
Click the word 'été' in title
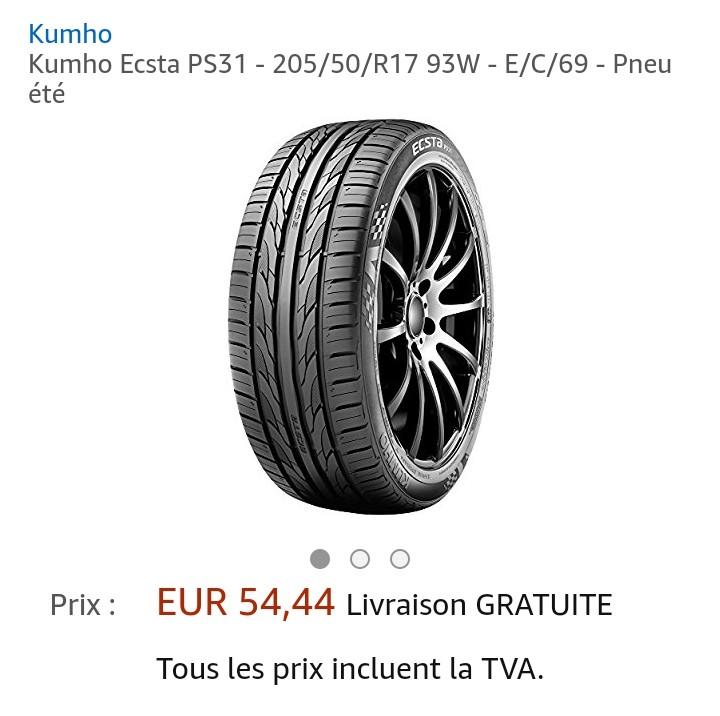pos(47,93)
